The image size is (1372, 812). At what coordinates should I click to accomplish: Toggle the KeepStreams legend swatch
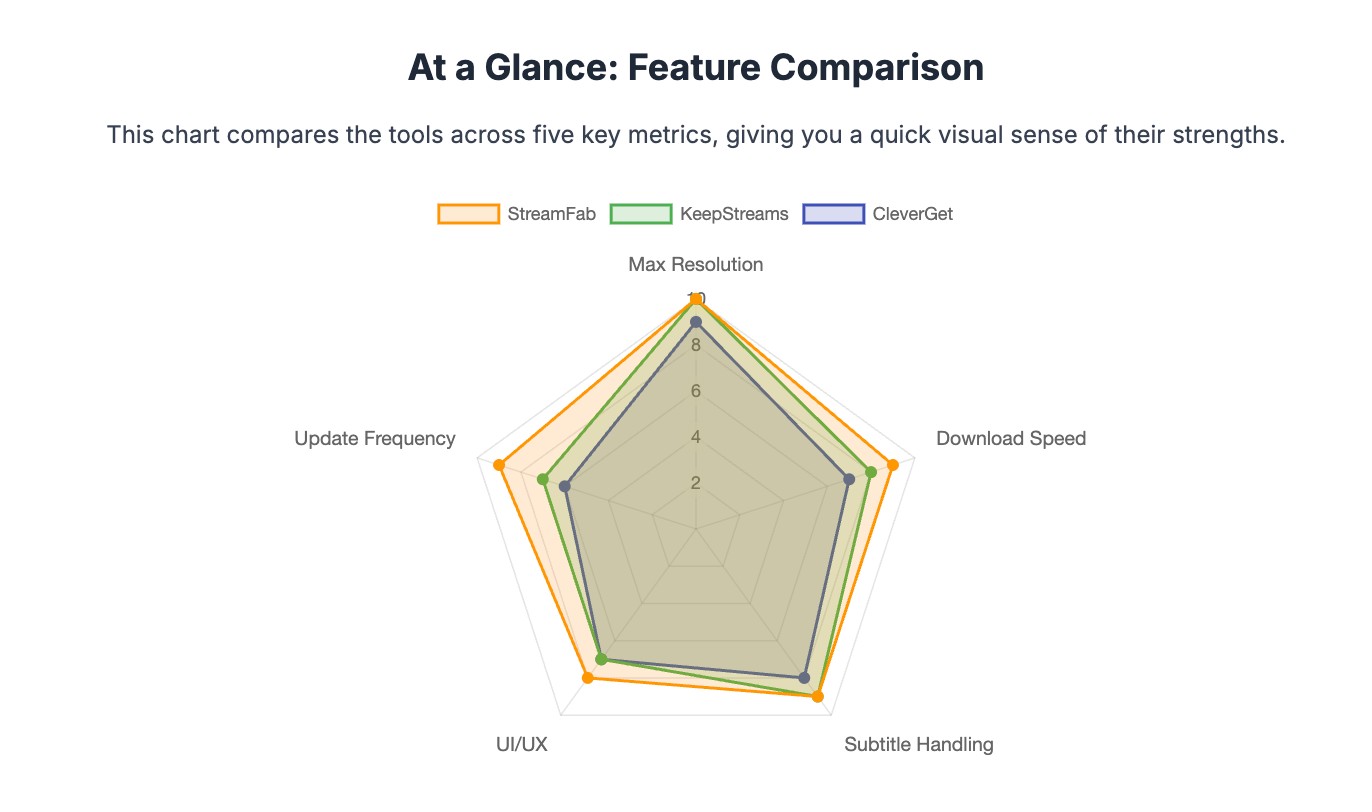pos(641,214)
